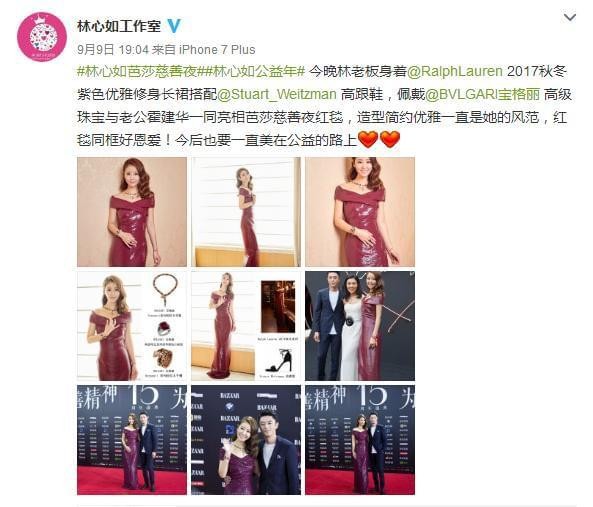The image size is (593, 507).
Task: Open the pink 林心如工作室 avatar
Action: click(42, 37)
